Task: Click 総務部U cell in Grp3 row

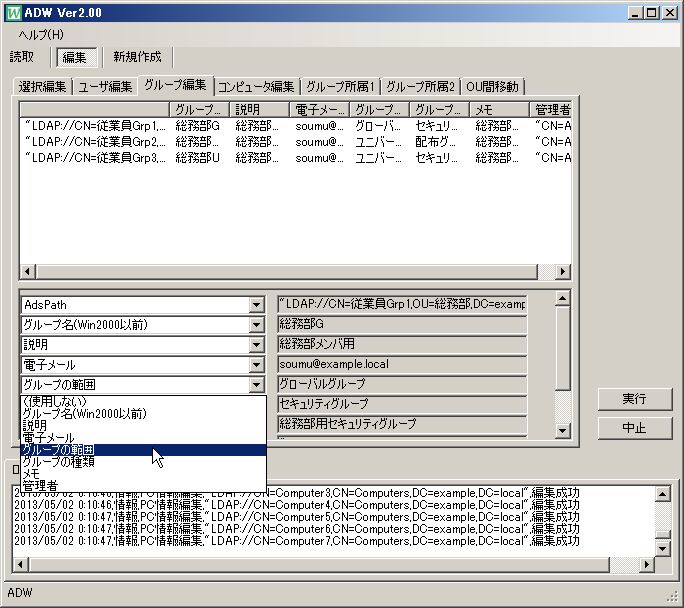Action: click(x=197, y=158)
